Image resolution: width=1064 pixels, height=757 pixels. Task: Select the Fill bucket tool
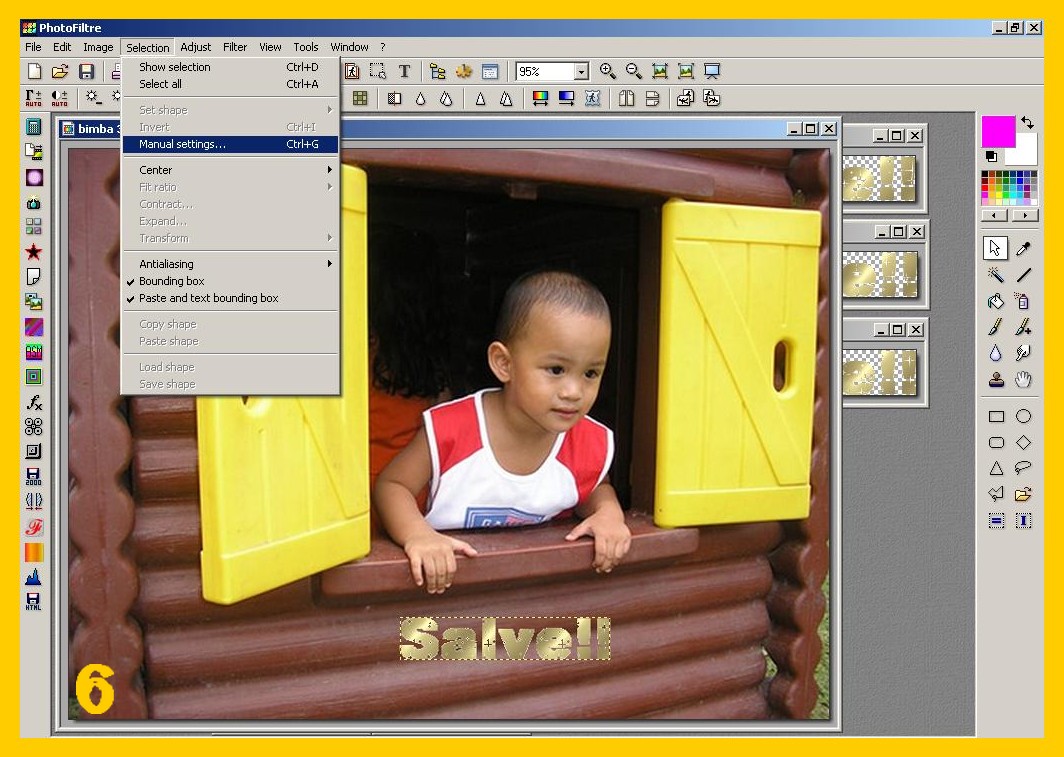click(x=996, y=301)
